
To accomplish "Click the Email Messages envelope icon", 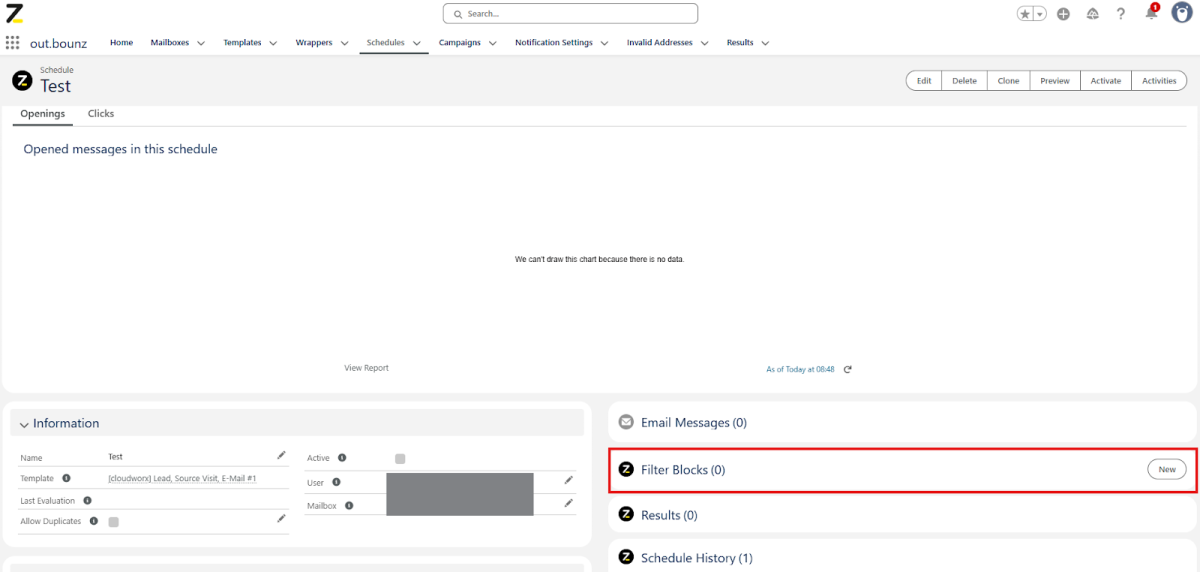I will click(x=627, y=422).
